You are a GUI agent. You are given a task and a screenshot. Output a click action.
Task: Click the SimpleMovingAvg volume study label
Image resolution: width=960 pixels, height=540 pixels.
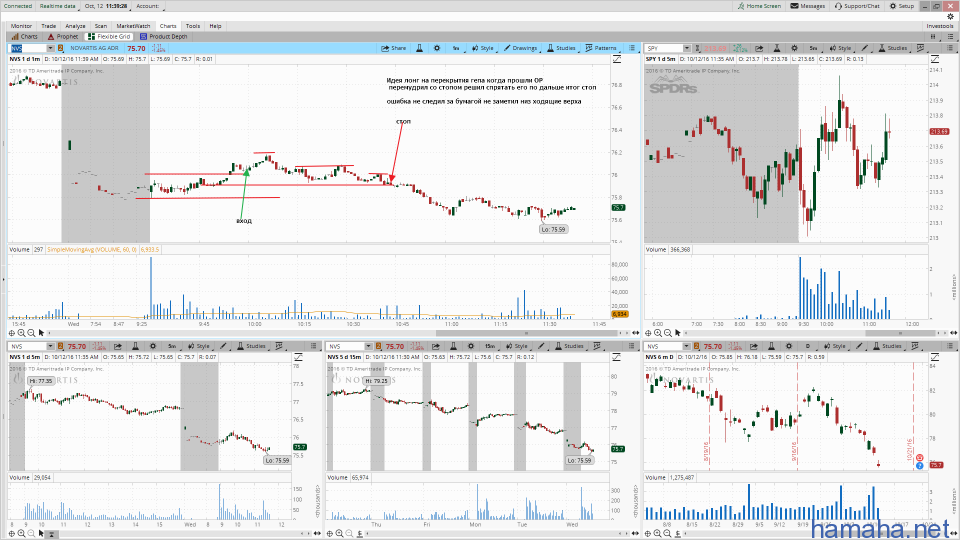[x=92, y=249]
